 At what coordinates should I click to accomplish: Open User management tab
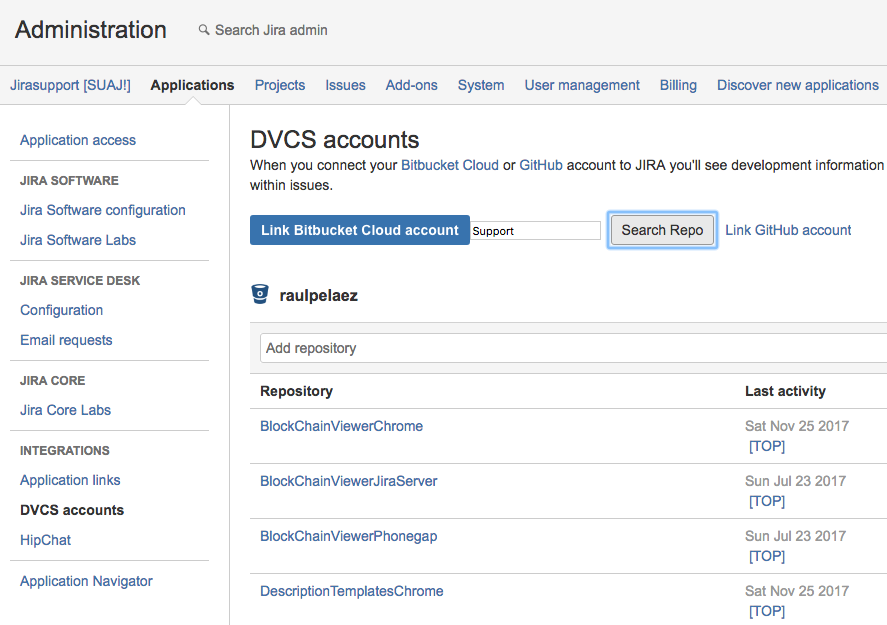pos(582,85)
